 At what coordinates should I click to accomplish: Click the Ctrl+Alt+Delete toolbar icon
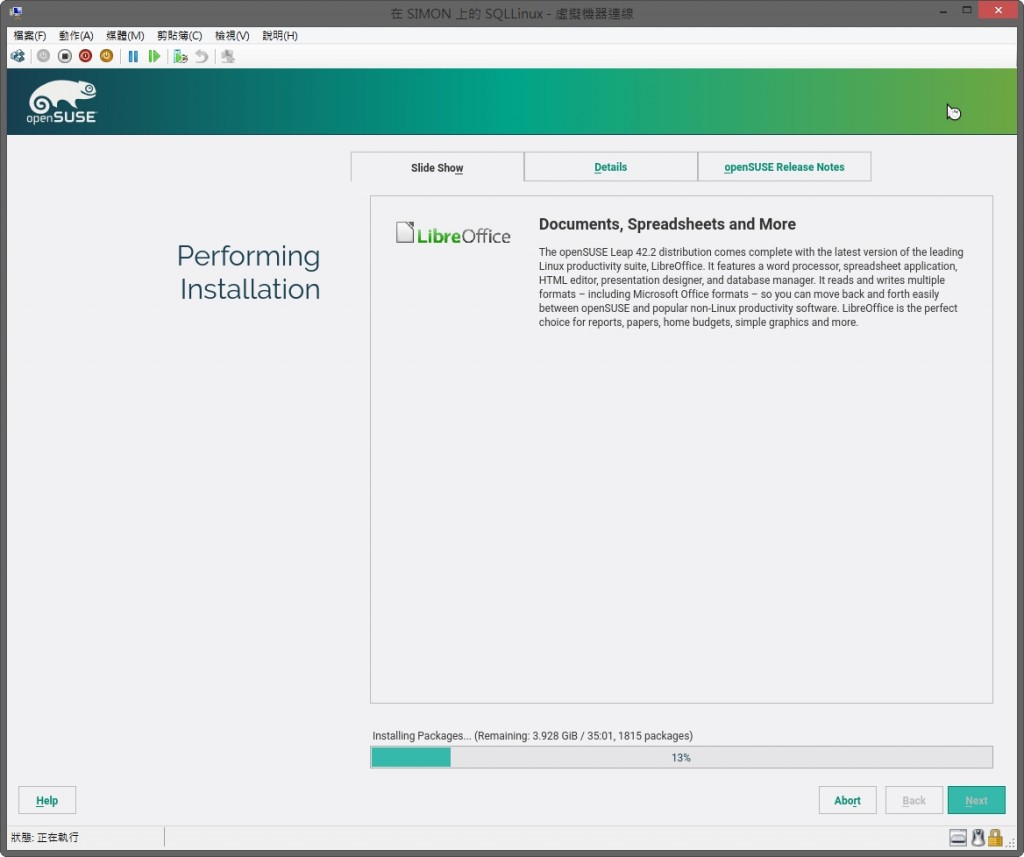tap(18, 56)
